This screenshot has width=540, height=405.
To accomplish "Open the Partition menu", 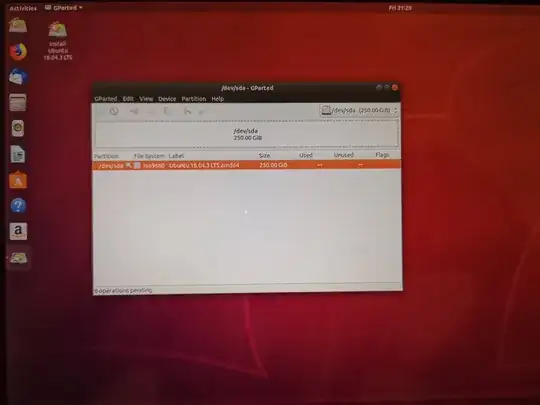I will [194, 99].
